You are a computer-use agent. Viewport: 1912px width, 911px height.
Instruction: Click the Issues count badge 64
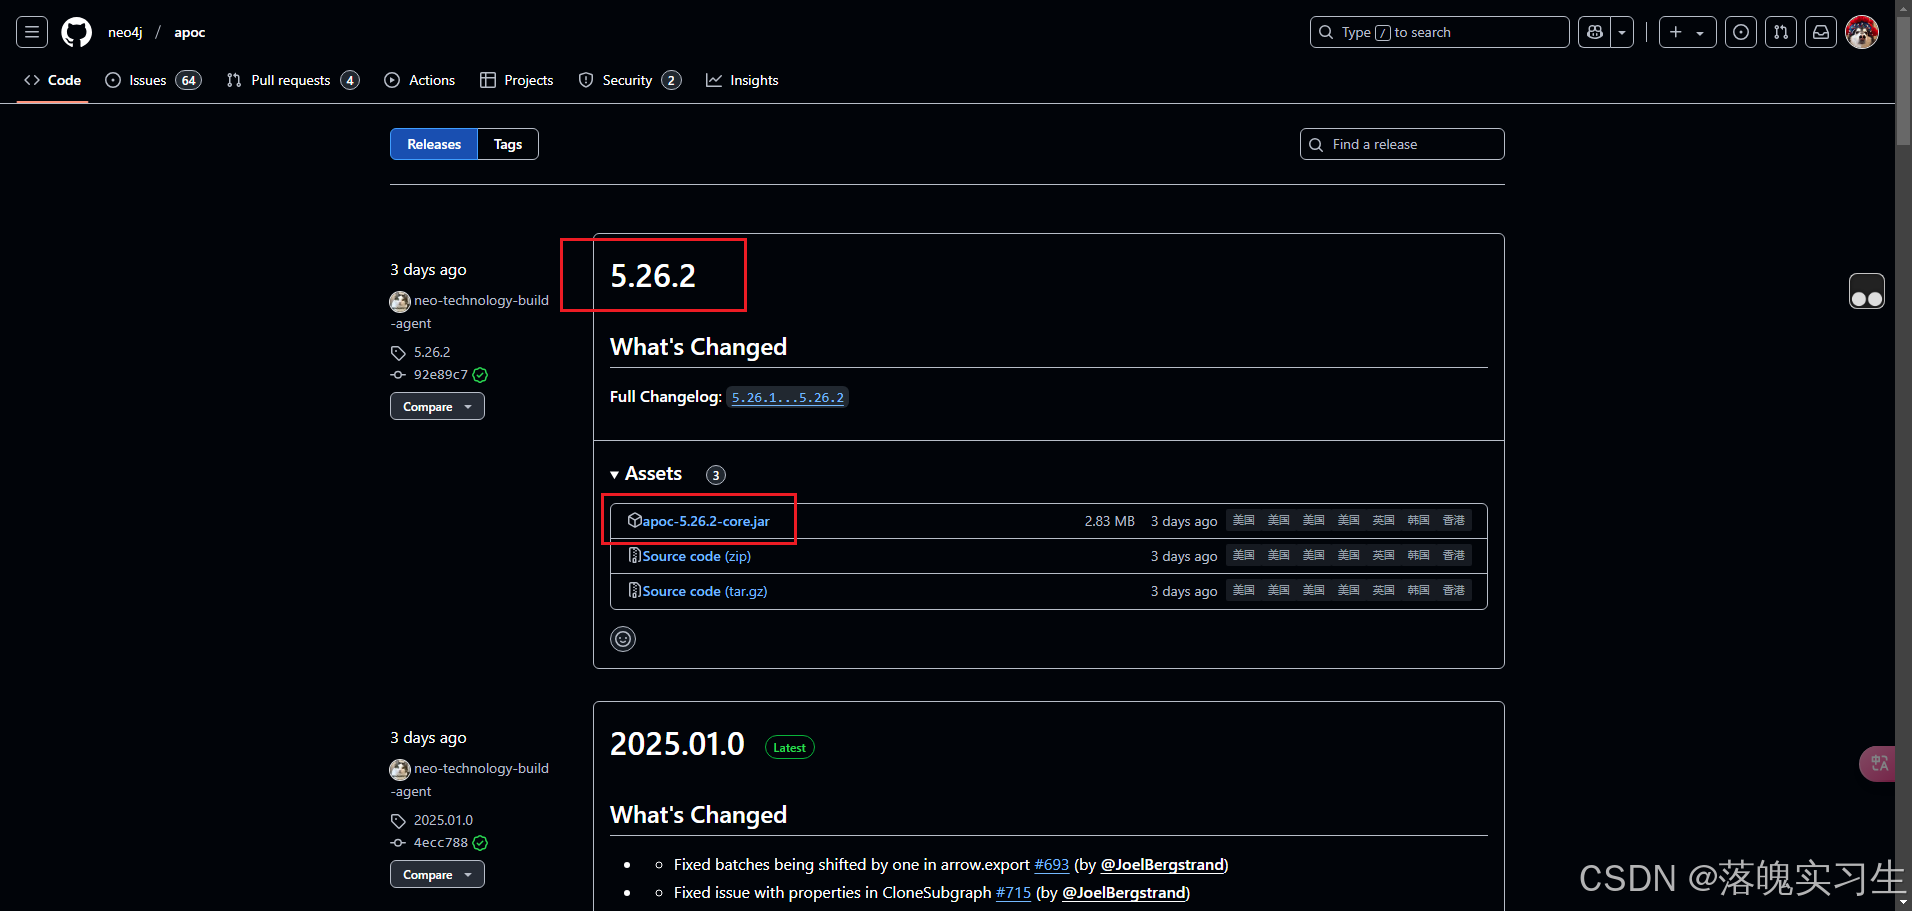[188, 80]
